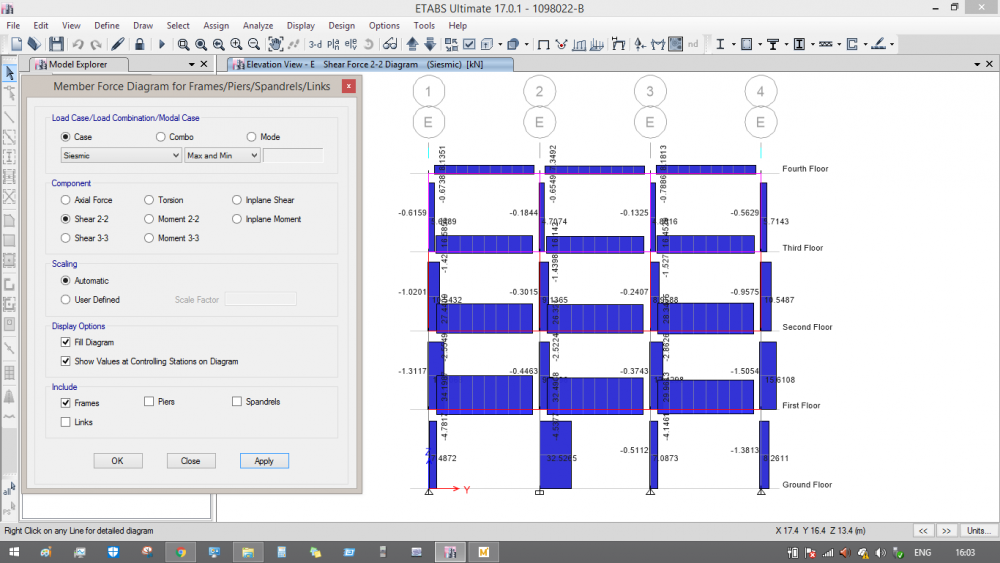1000x563 pixels.
Task: Click the OK button
Action: click(117, 460)
